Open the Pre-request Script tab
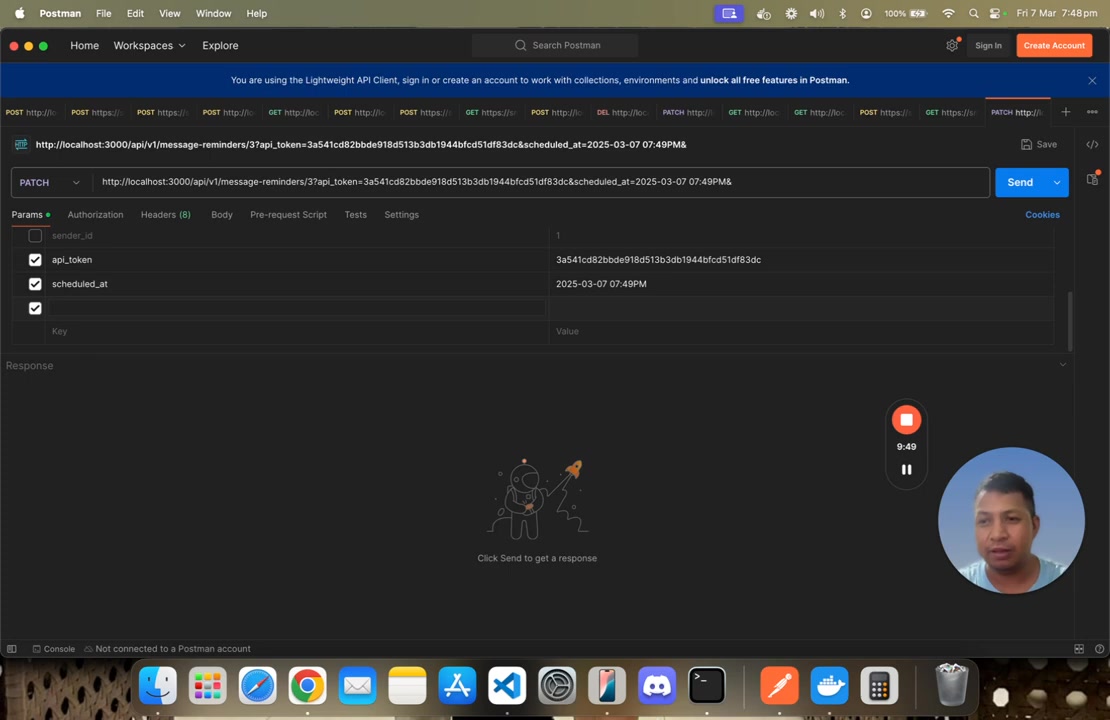The image size is (1110, 720). 288,215
